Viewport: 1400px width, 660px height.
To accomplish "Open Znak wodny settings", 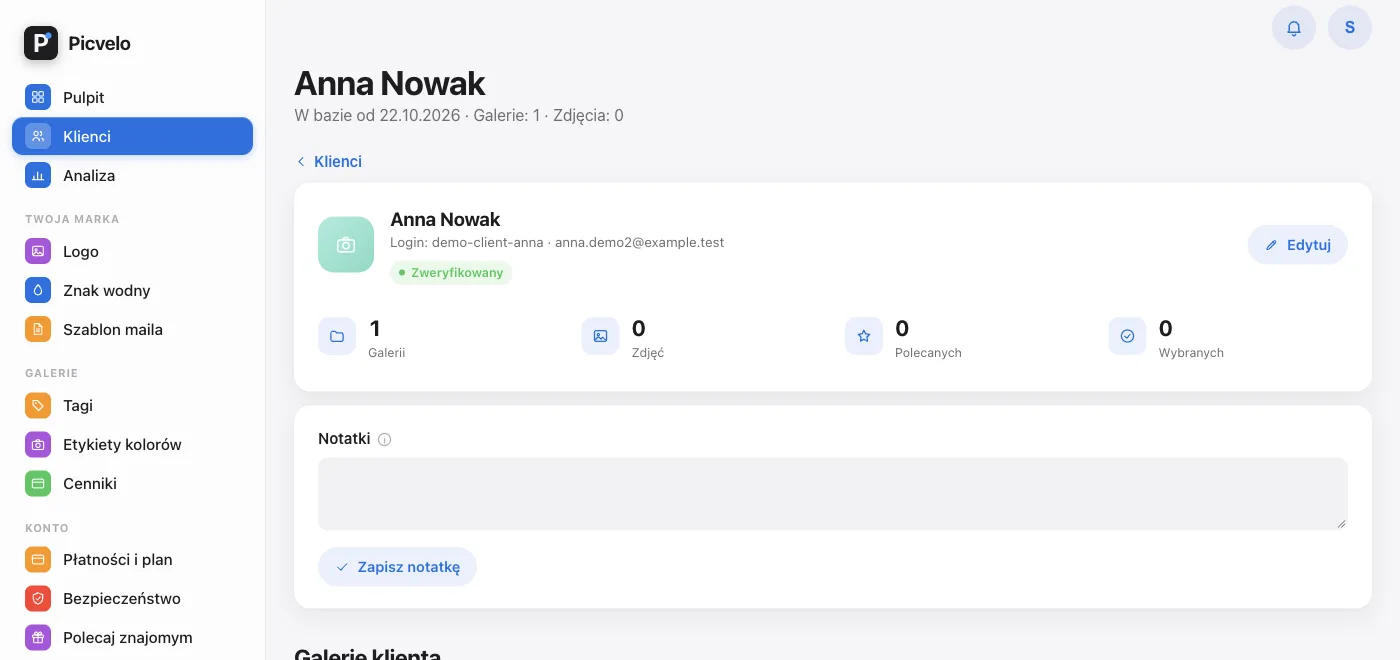I will 132,290.
